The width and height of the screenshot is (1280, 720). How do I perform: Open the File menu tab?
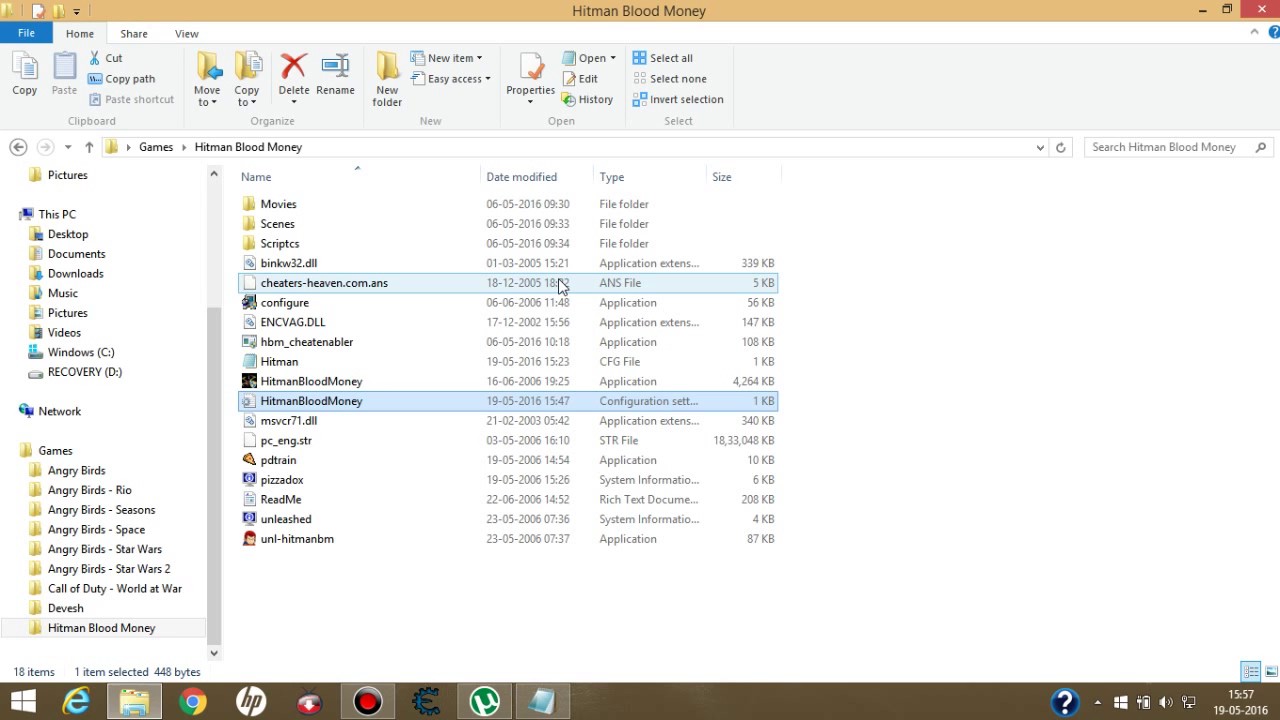tap(26, 33)
